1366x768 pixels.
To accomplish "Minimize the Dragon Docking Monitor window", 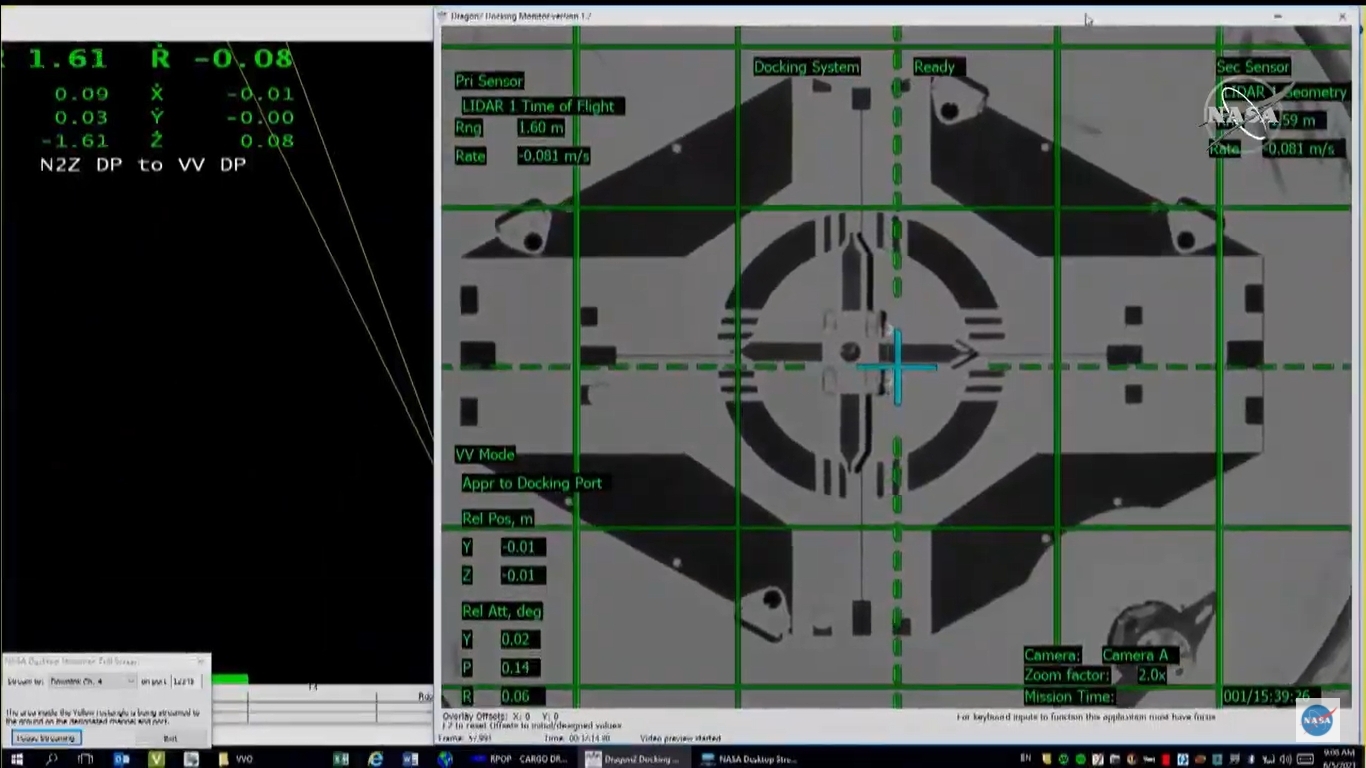I will click(1277, 16).
